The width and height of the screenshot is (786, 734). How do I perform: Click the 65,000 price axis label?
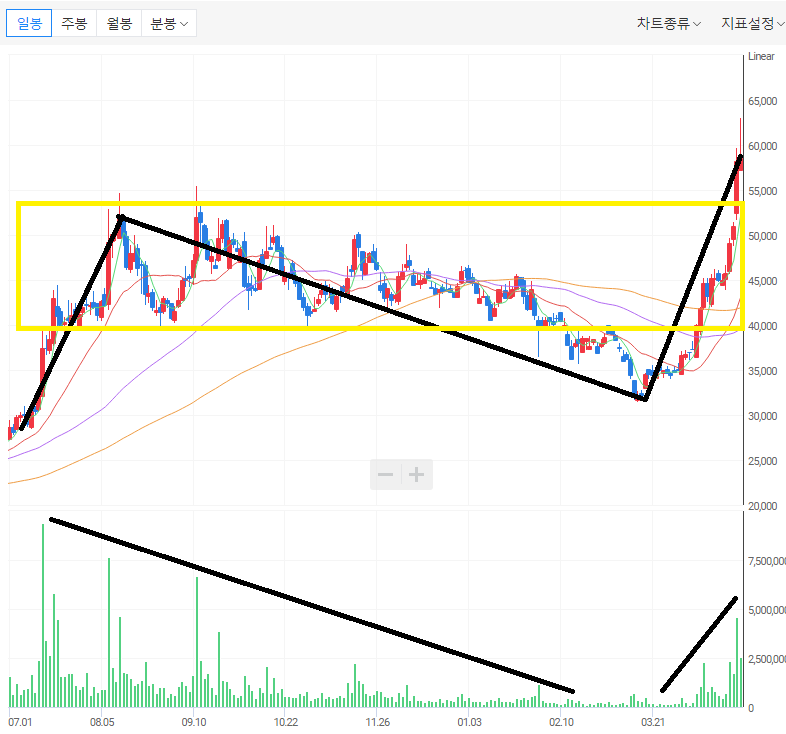click(x=762, y=101)
